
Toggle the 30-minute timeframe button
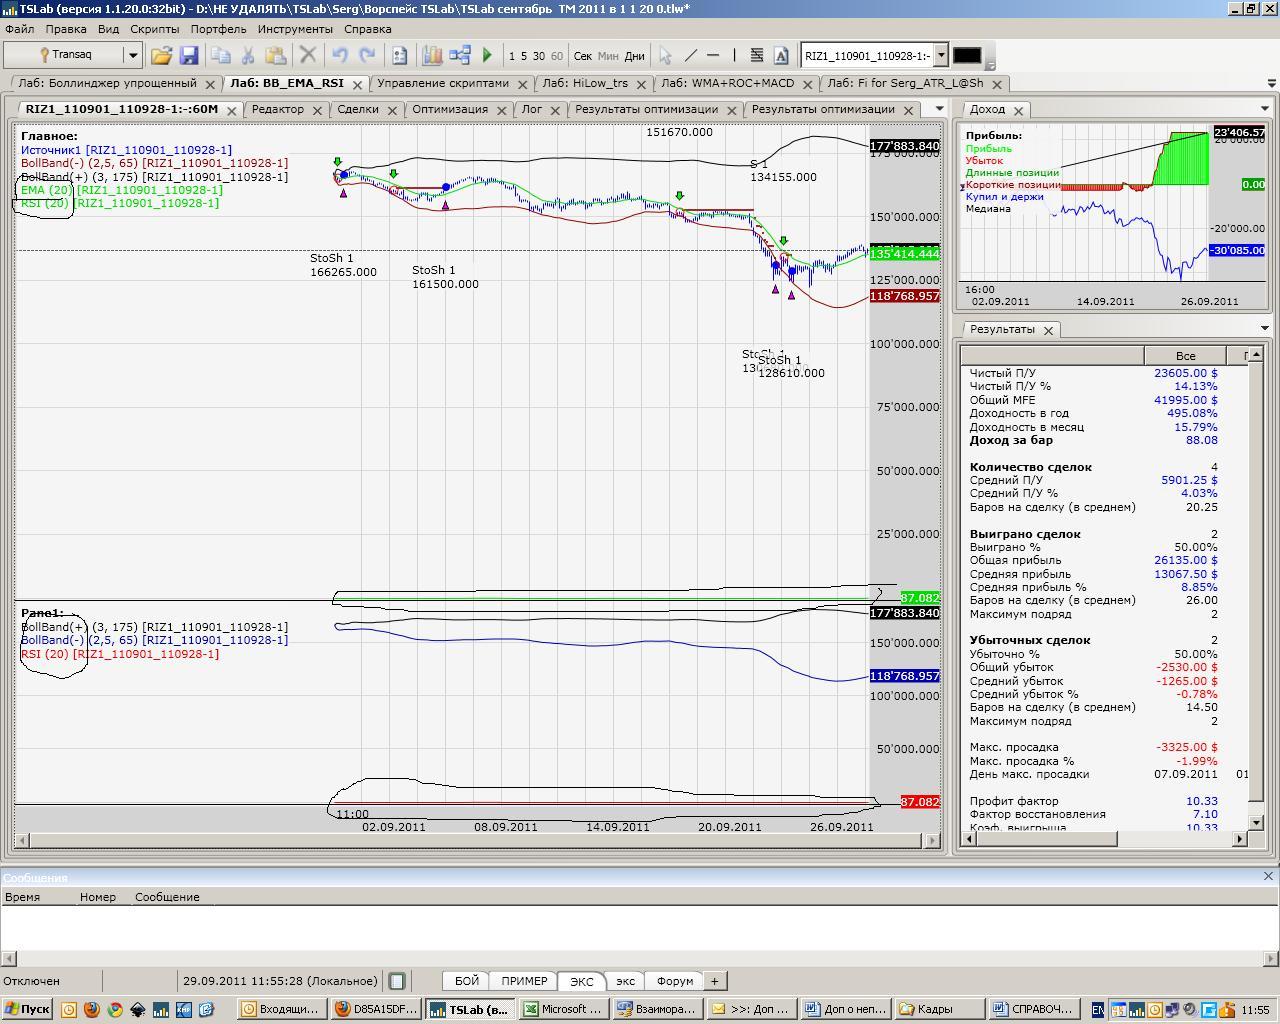point(539,56)
